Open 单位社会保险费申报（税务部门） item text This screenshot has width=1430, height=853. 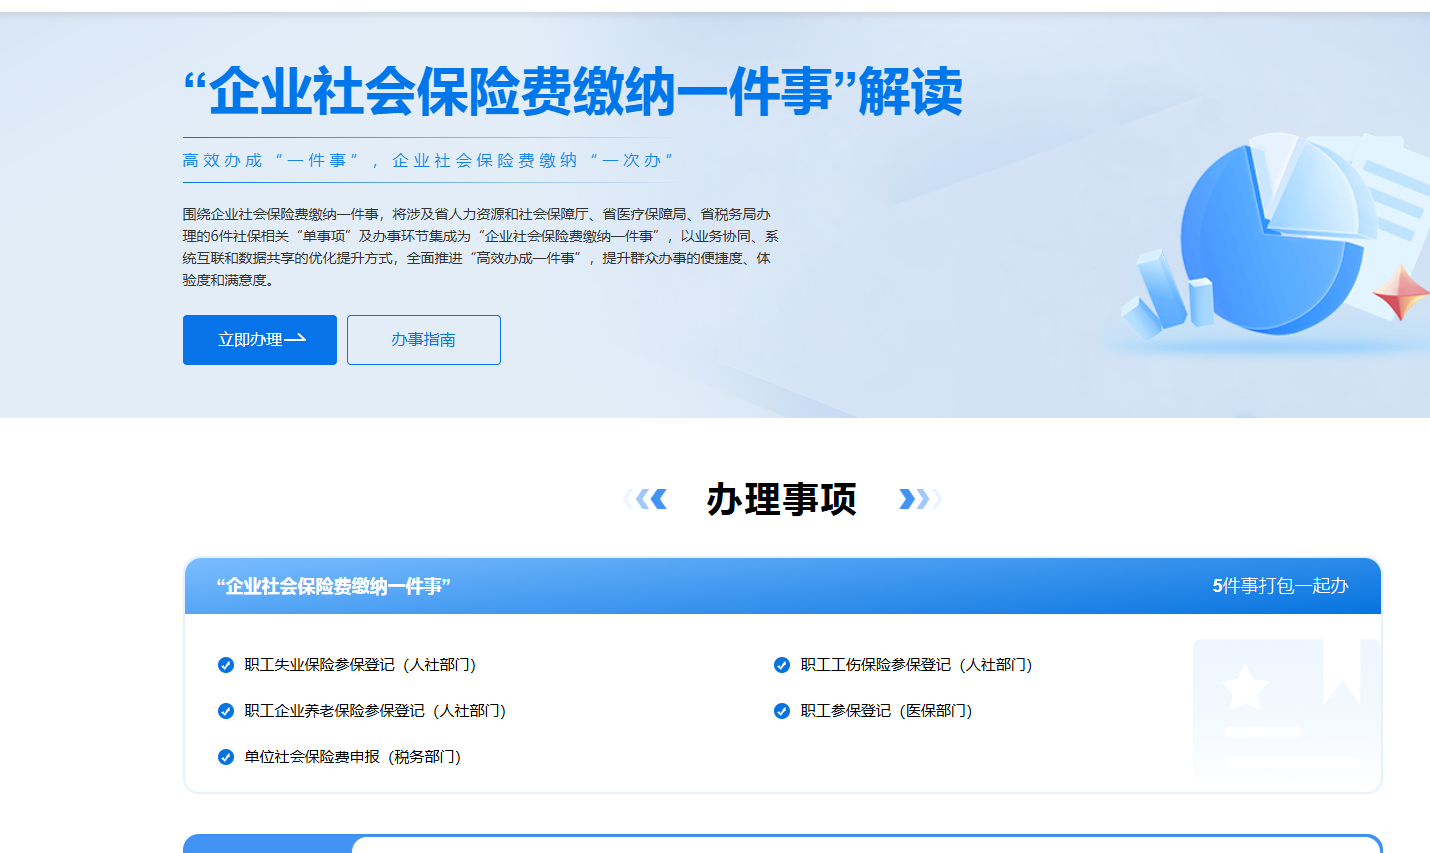353,757
